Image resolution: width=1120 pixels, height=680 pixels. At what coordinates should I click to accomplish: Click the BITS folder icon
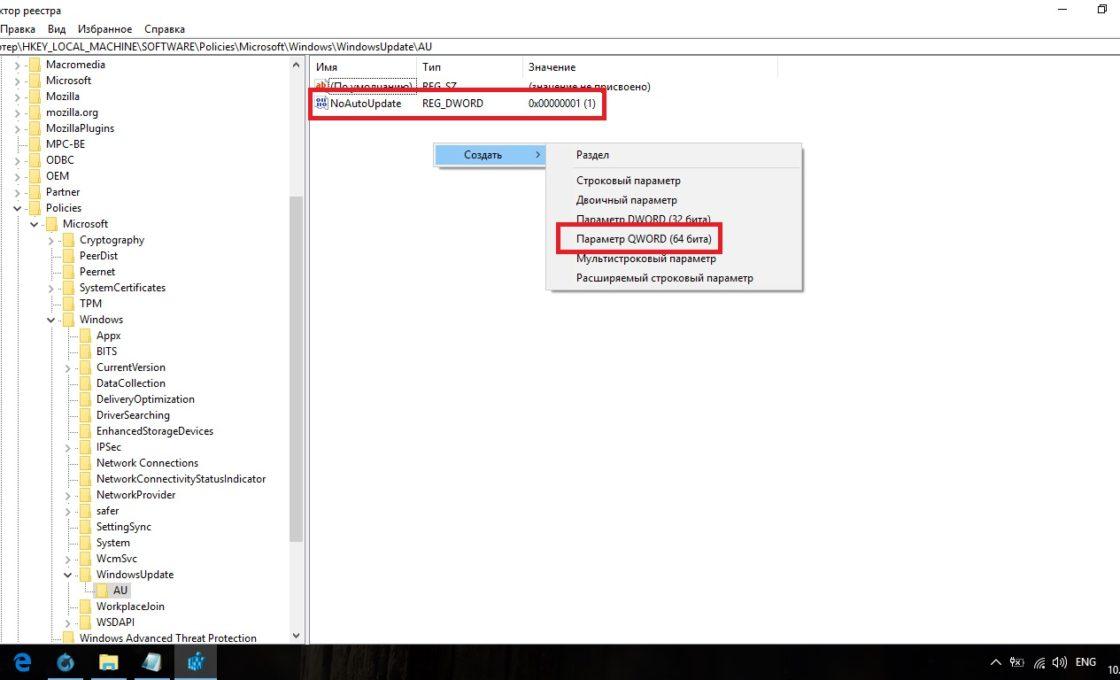[x=85, y=351]
